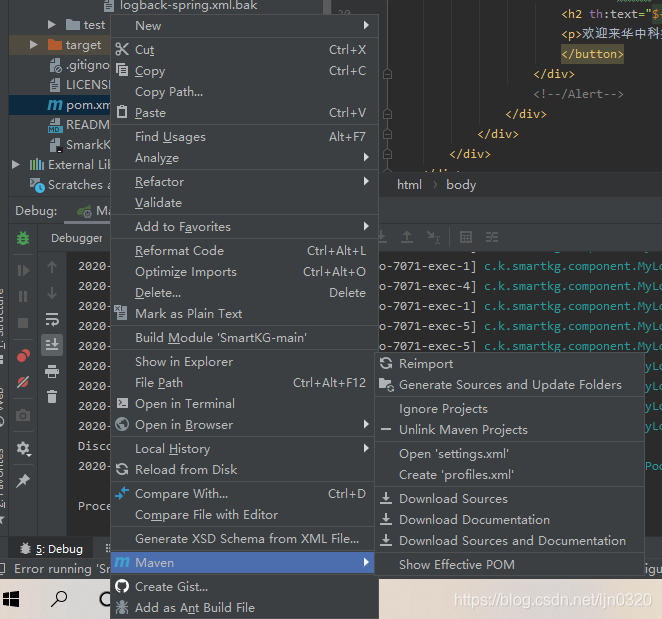Screen dimensions: 662x619
Task: Switch to the Debugger tab
Action: click(77, 238)
